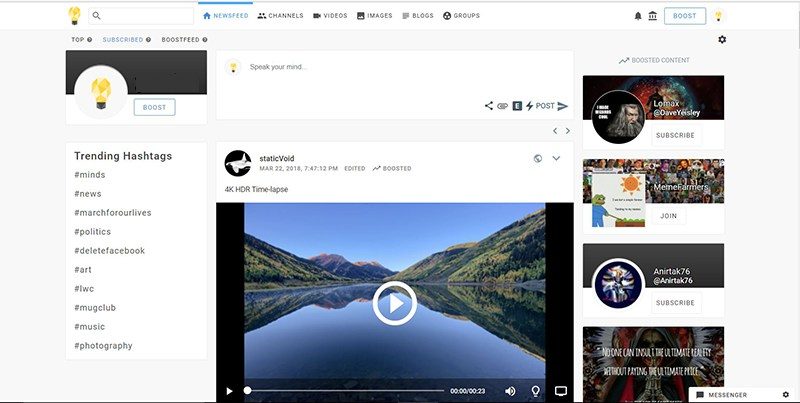The image size is (800, 403).
Task: Click the Minds lightbulb logo in header
Action: [x=74, y=16]
